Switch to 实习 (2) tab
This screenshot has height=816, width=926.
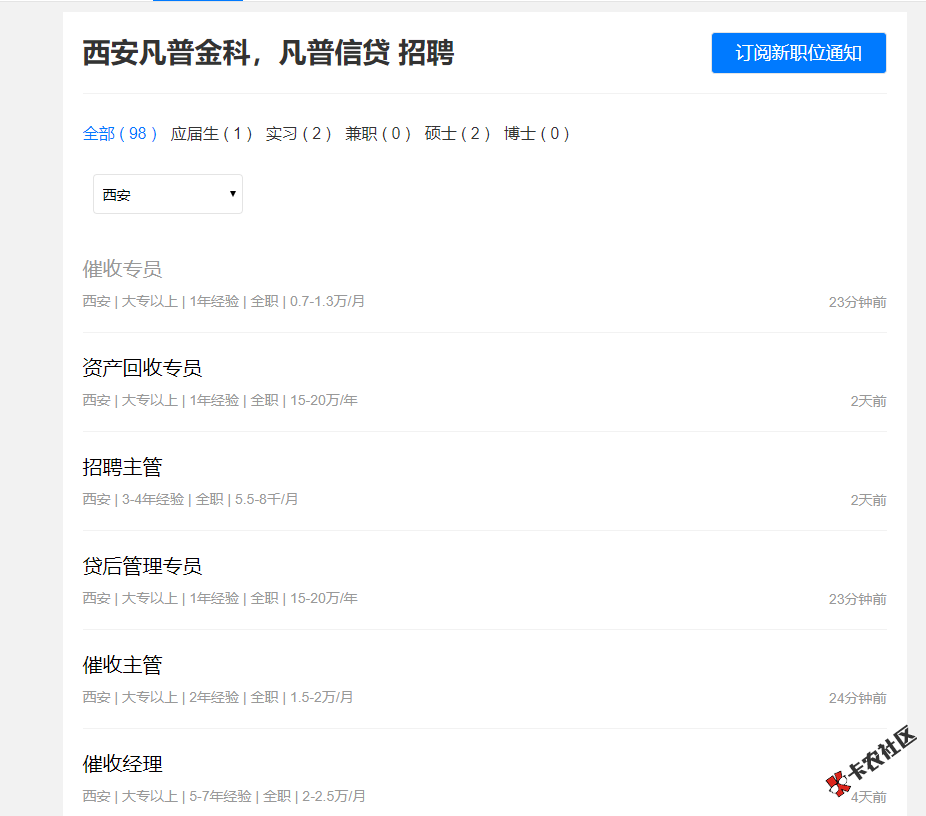(x=298, y=134)
